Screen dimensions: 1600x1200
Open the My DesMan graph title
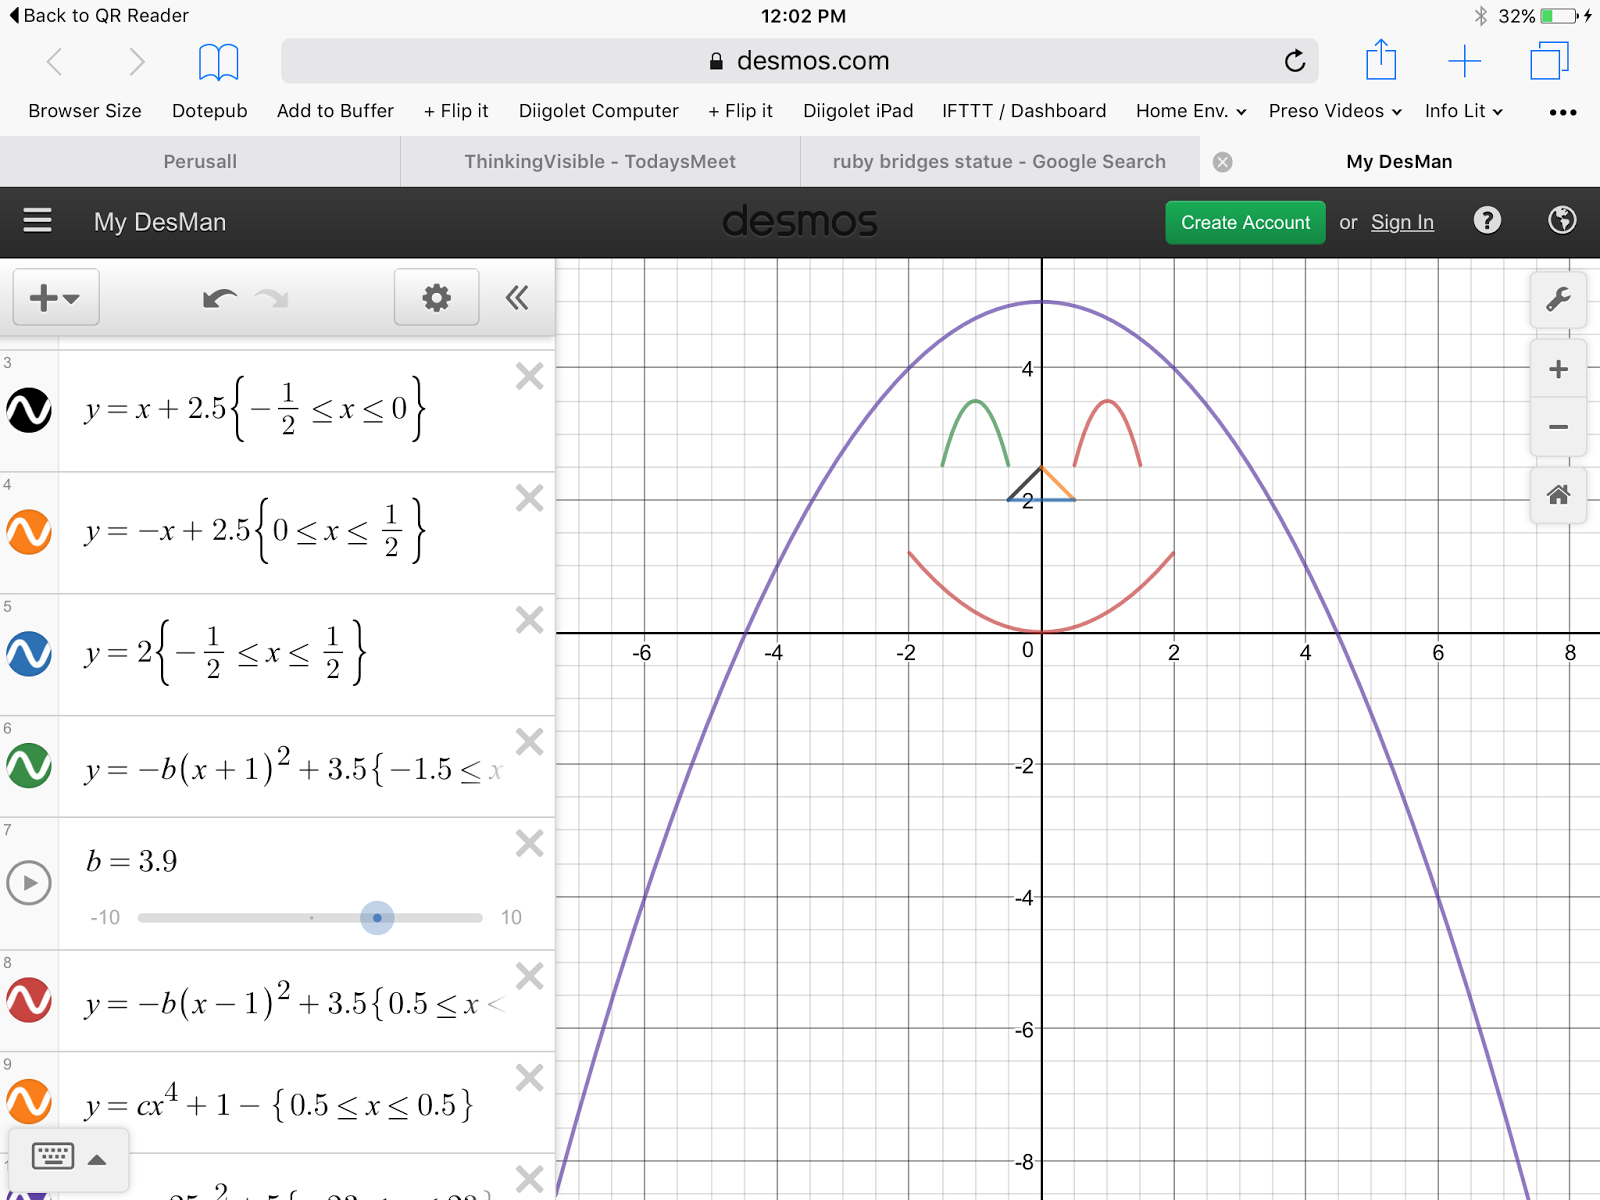coord(160,222)
